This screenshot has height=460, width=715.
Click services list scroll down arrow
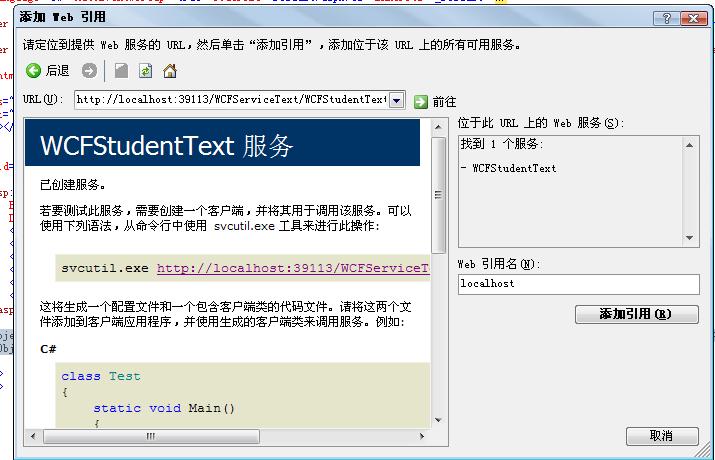689,238
